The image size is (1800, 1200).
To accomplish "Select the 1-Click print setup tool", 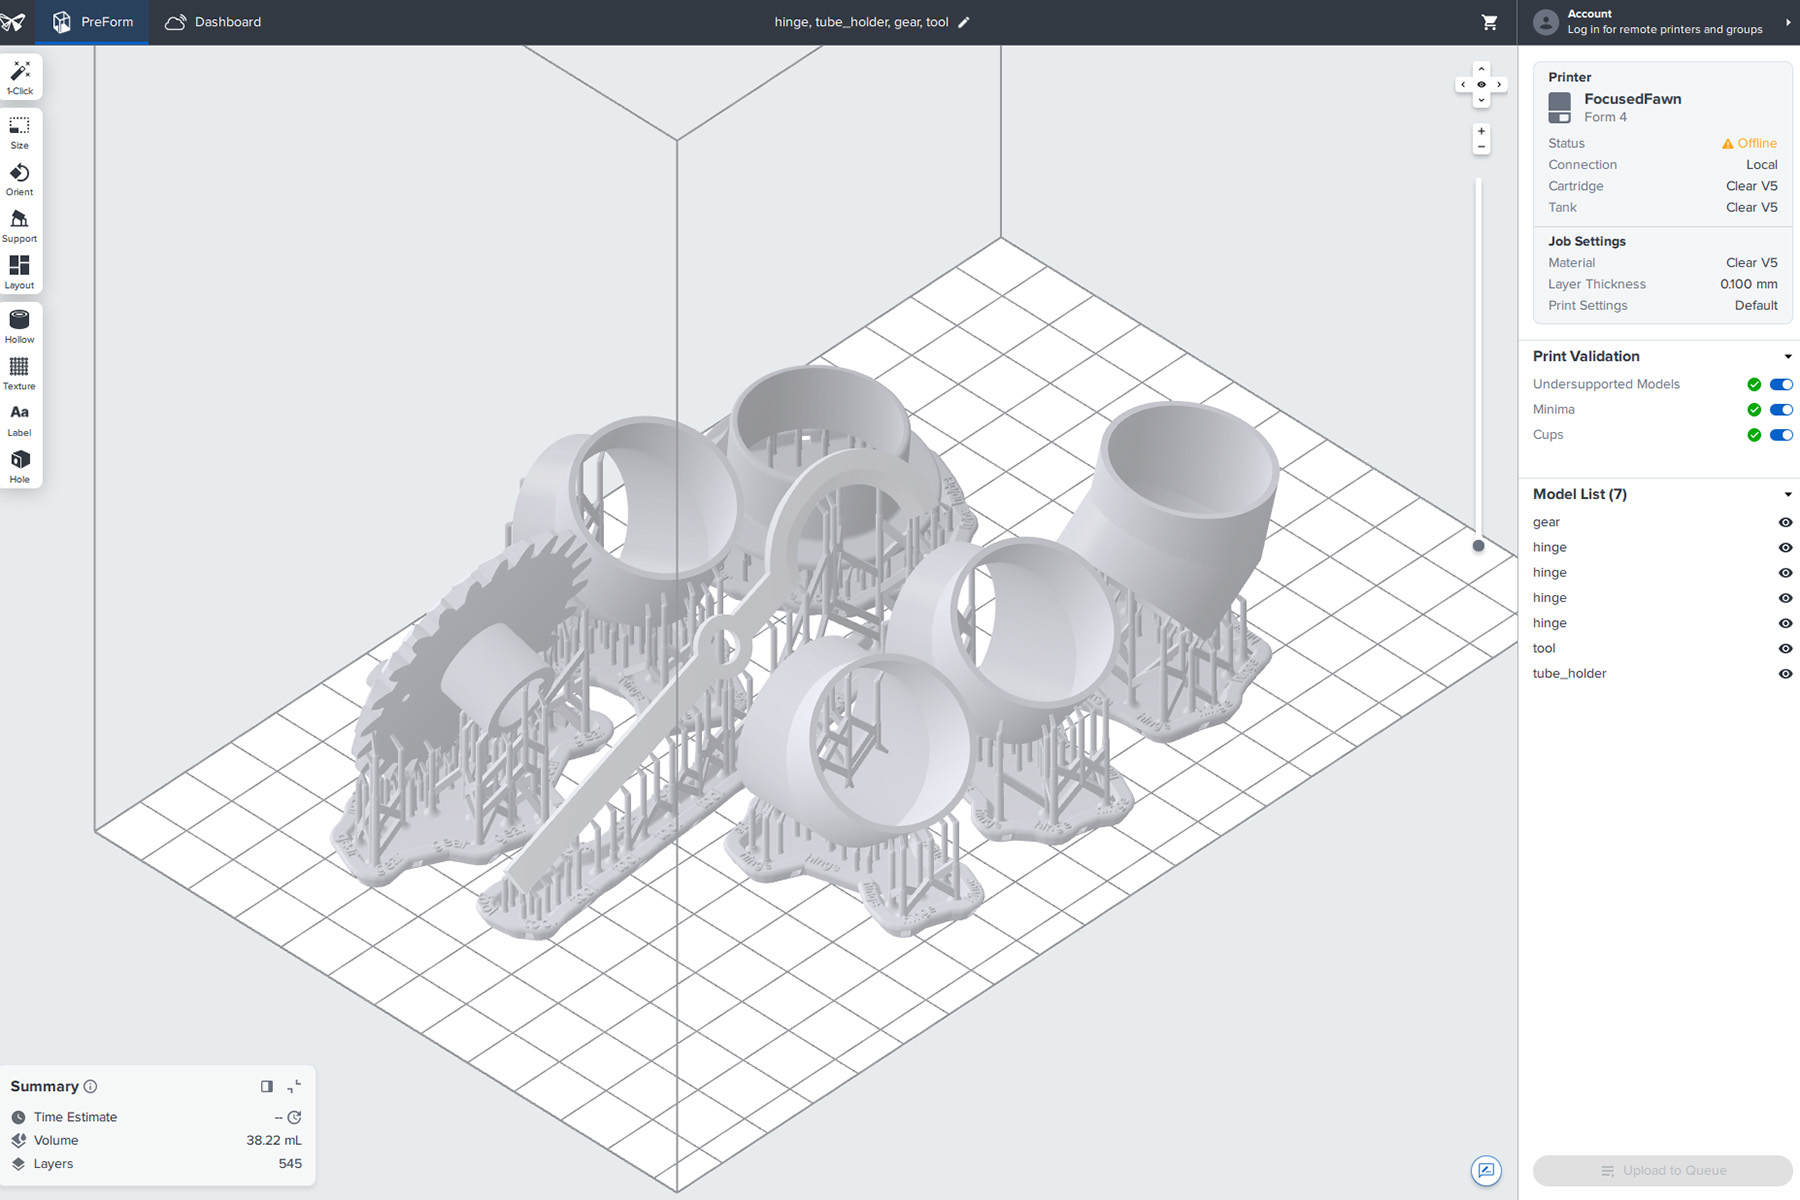I will click(x=20, y=77).
